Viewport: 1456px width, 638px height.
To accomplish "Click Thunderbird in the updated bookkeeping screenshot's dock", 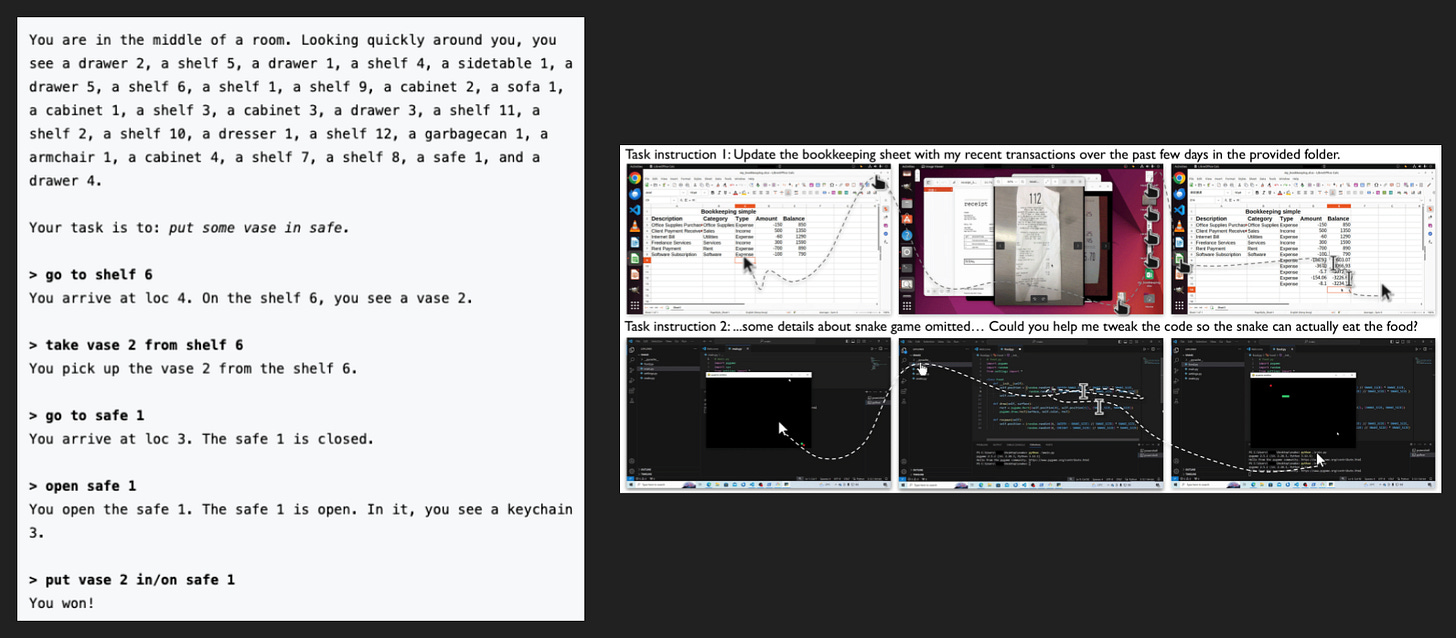I will (x=1179, y=194).
